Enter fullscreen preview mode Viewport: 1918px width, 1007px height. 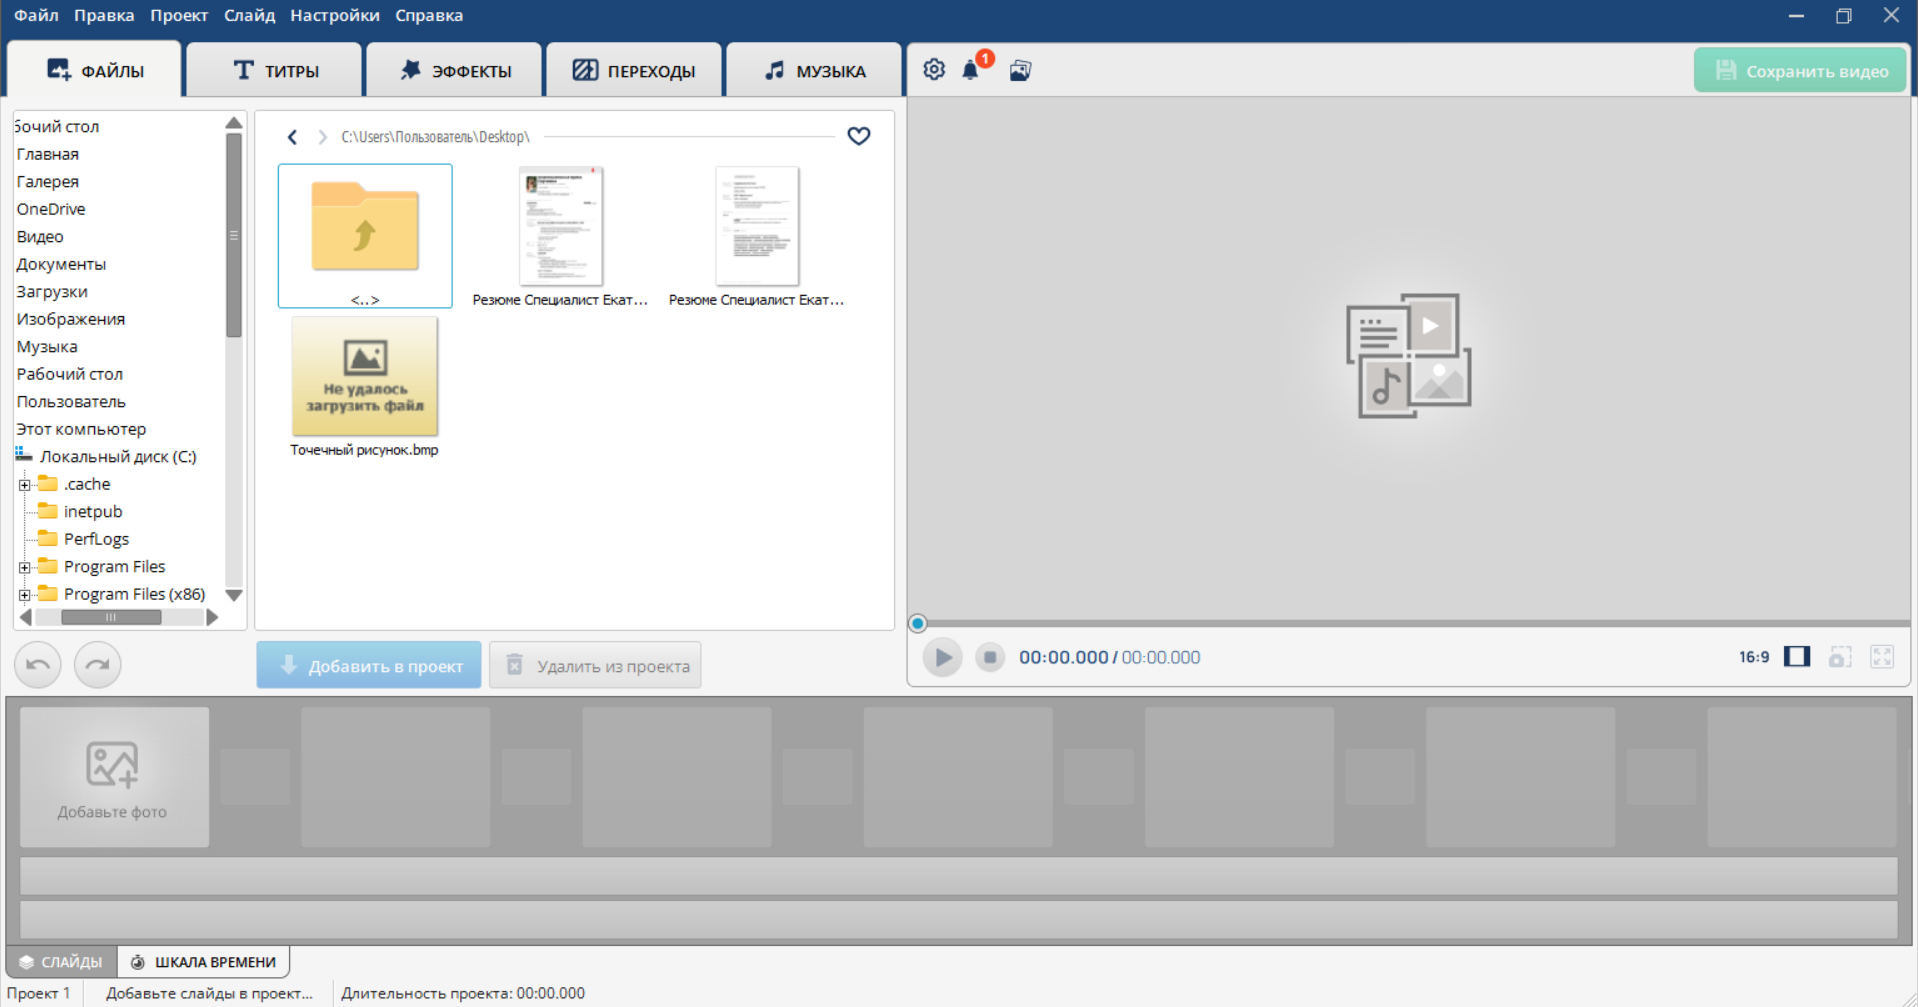(1882, 657)
